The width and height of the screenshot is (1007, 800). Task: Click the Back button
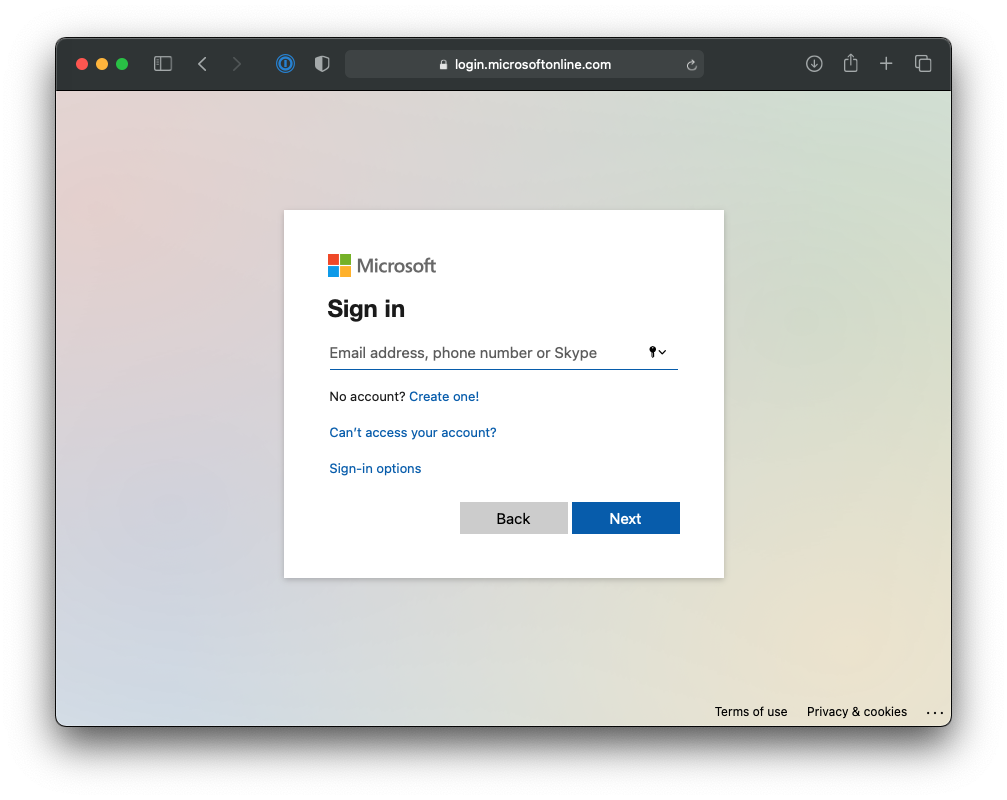(514, 518)
